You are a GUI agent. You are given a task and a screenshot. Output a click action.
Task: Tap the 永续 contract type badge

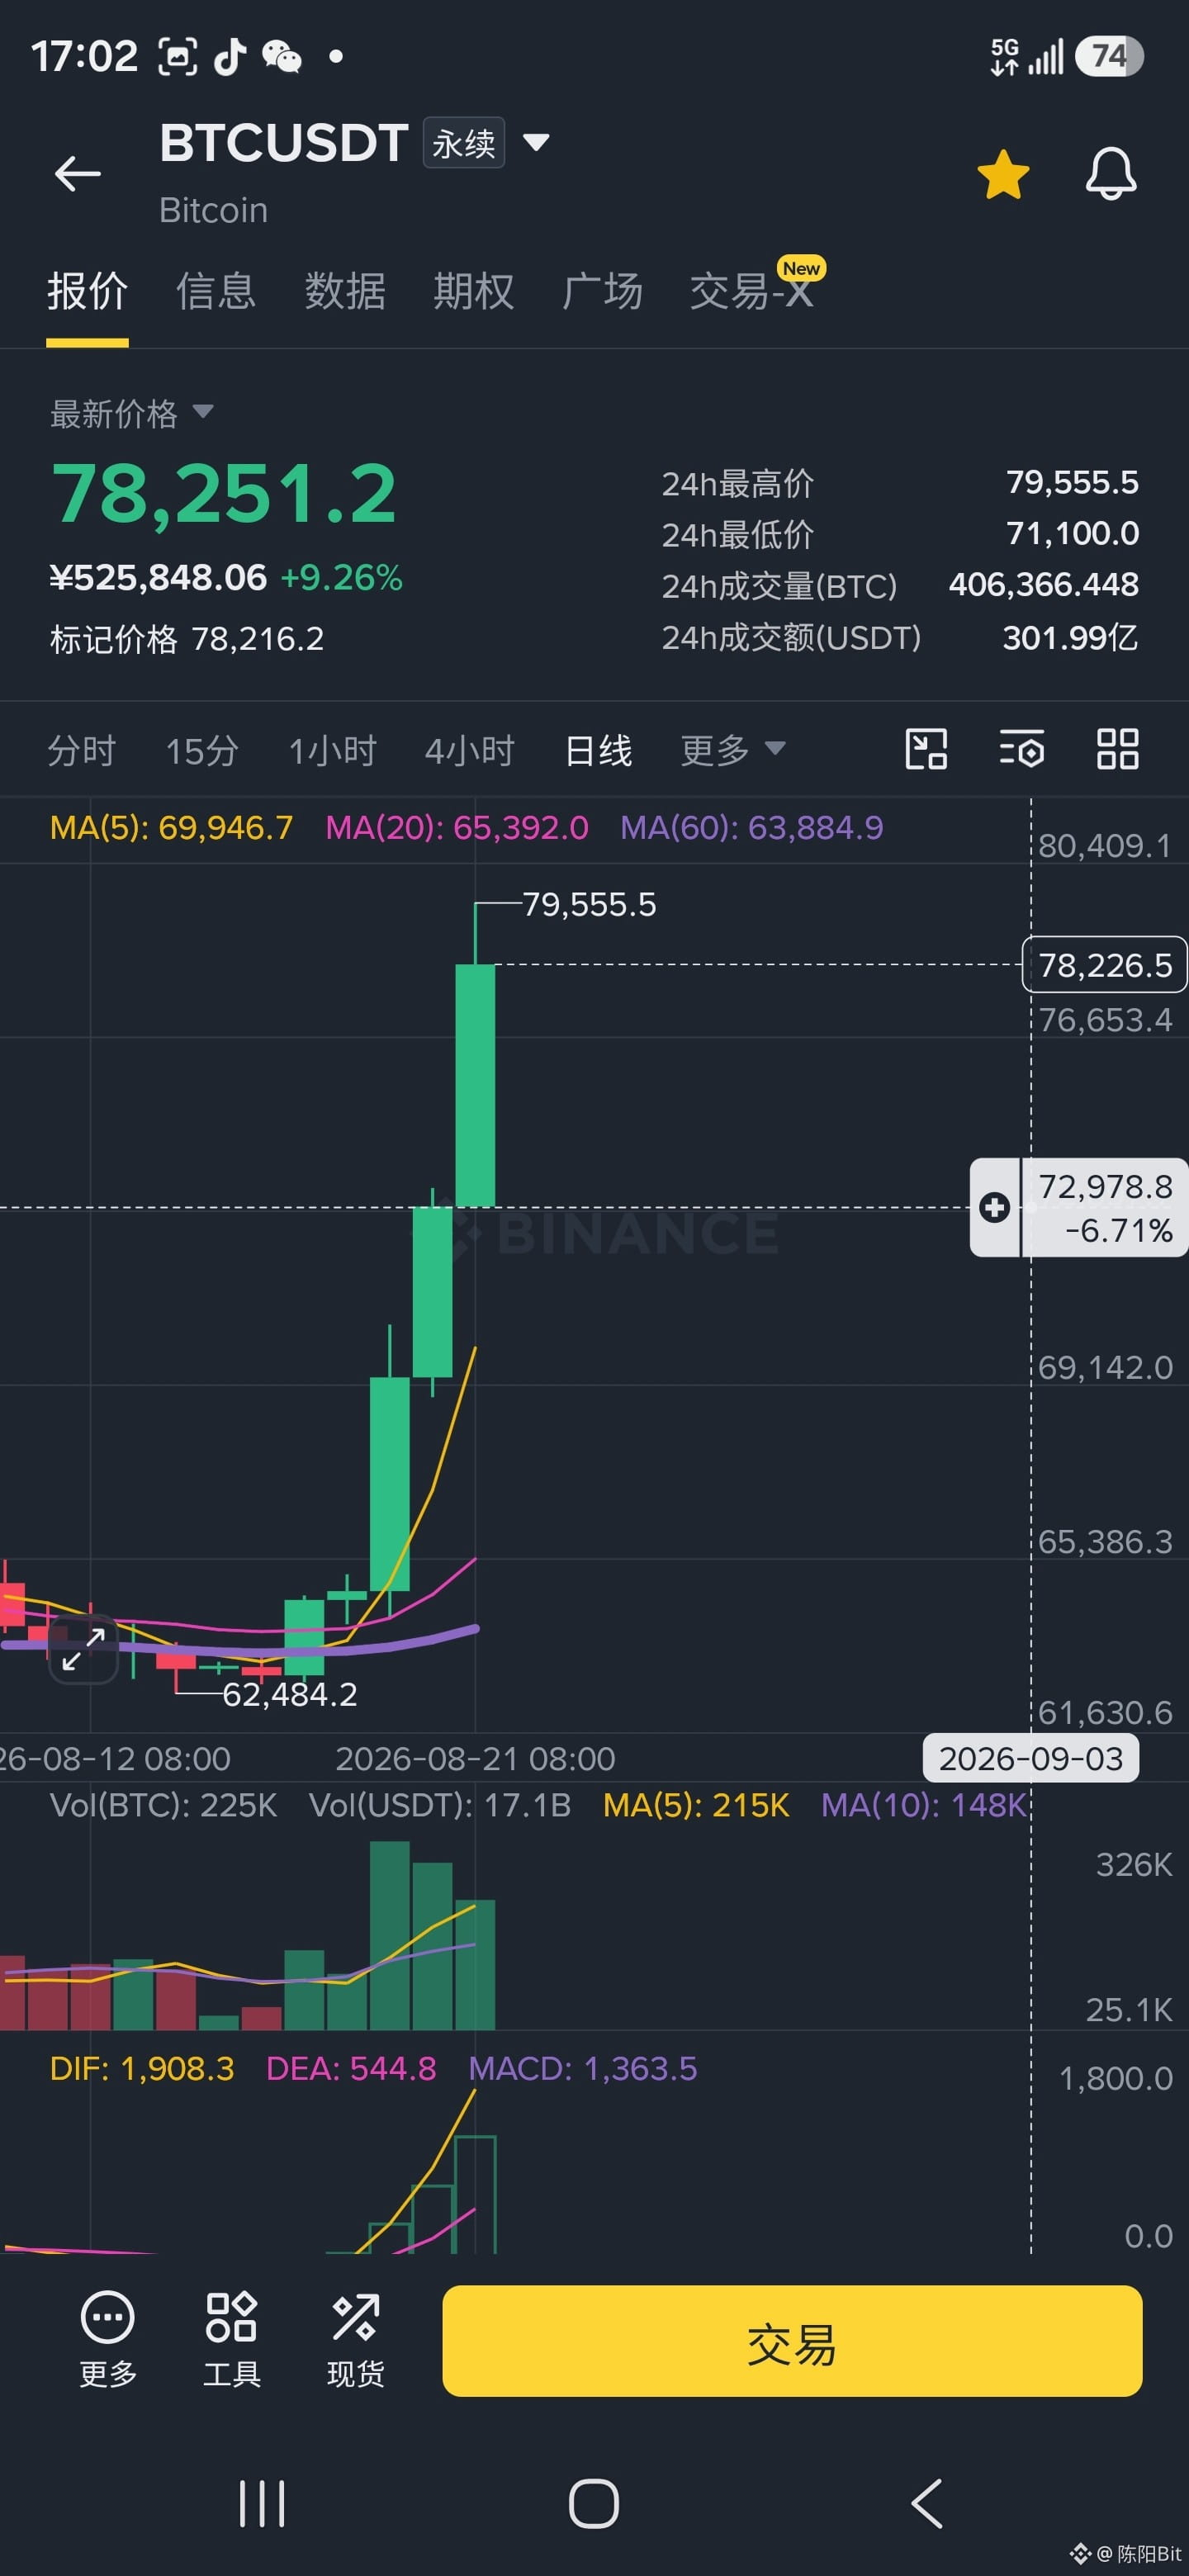click(x=464, y=143)
